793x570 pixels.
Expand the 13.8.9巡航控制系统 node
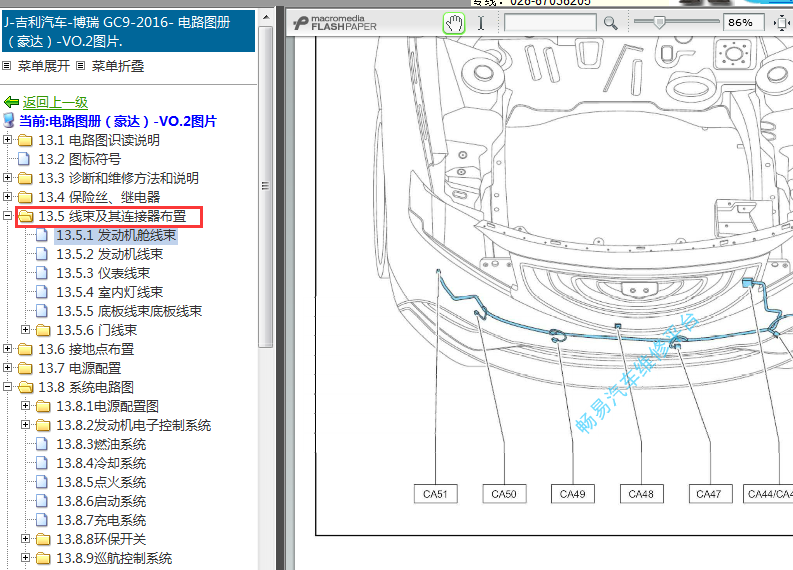click(25, 557)
